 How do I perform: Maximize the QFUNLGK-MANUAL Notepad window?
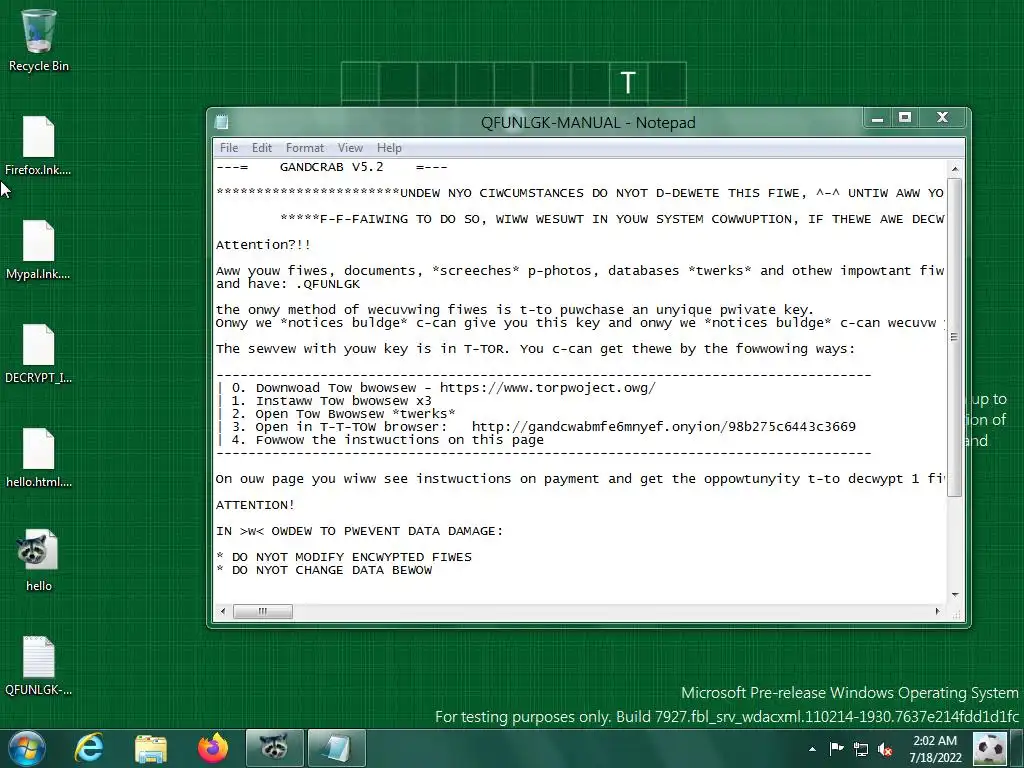[904, 118]
